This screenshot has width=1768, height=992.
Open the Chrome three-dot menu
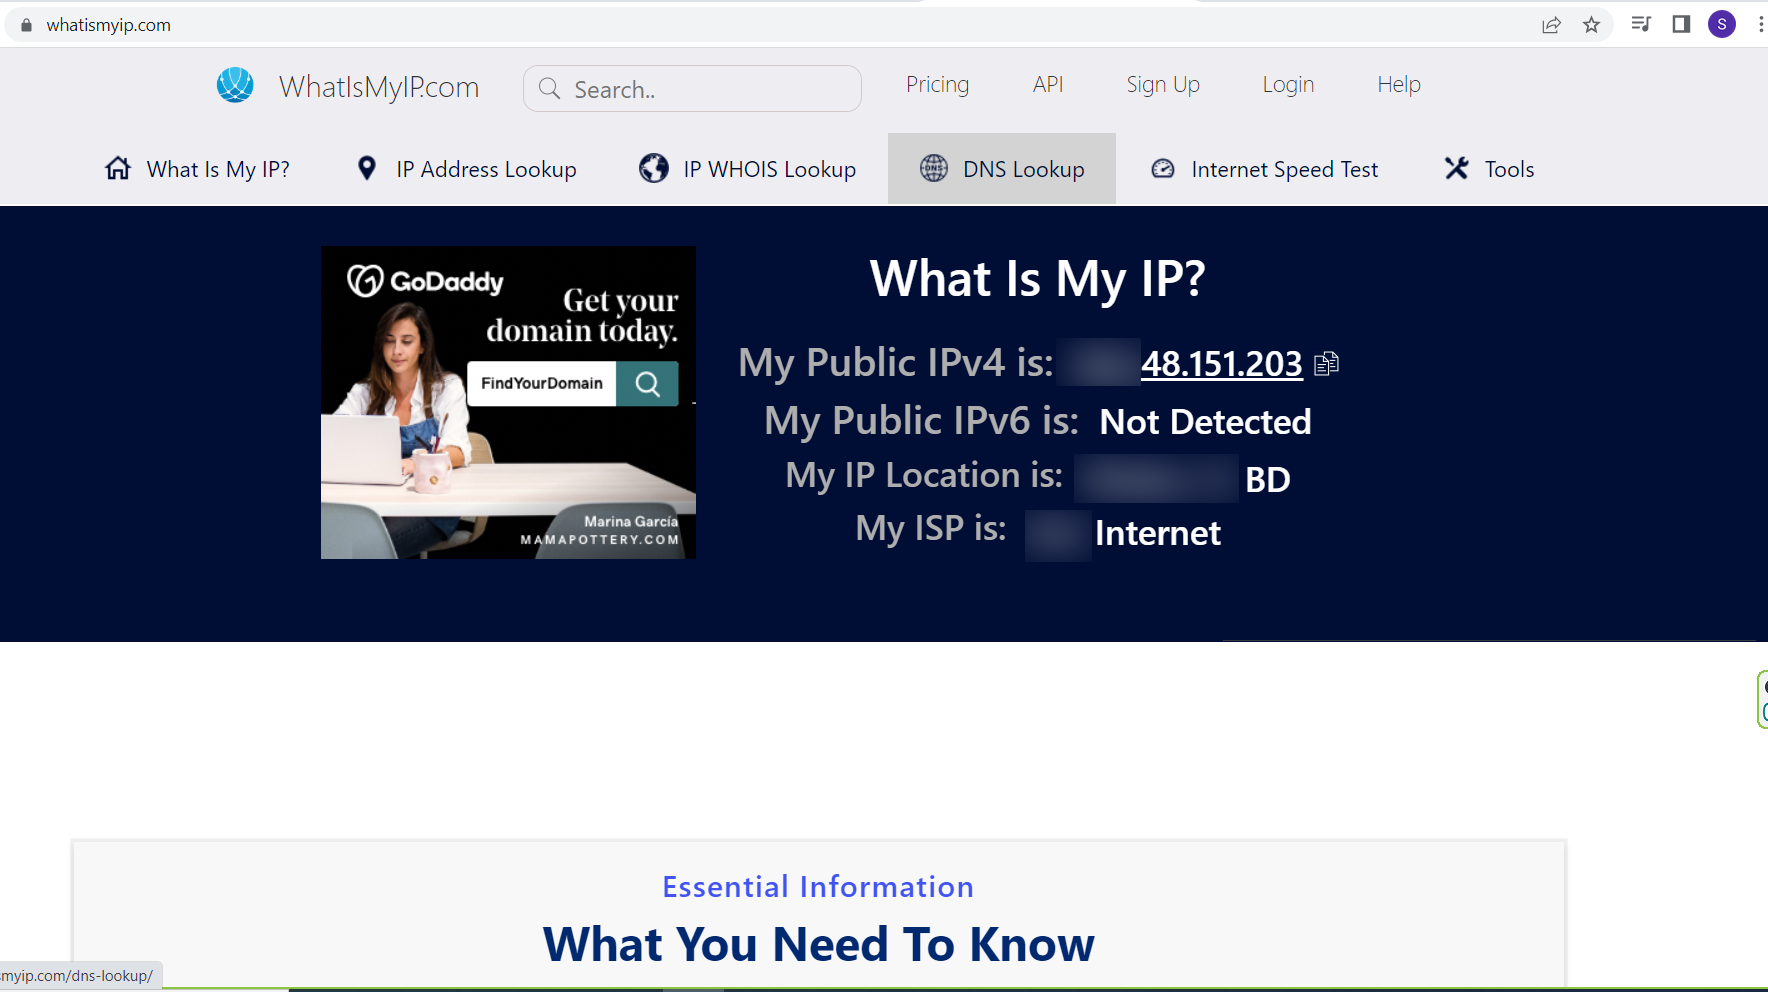(1760, 24)
